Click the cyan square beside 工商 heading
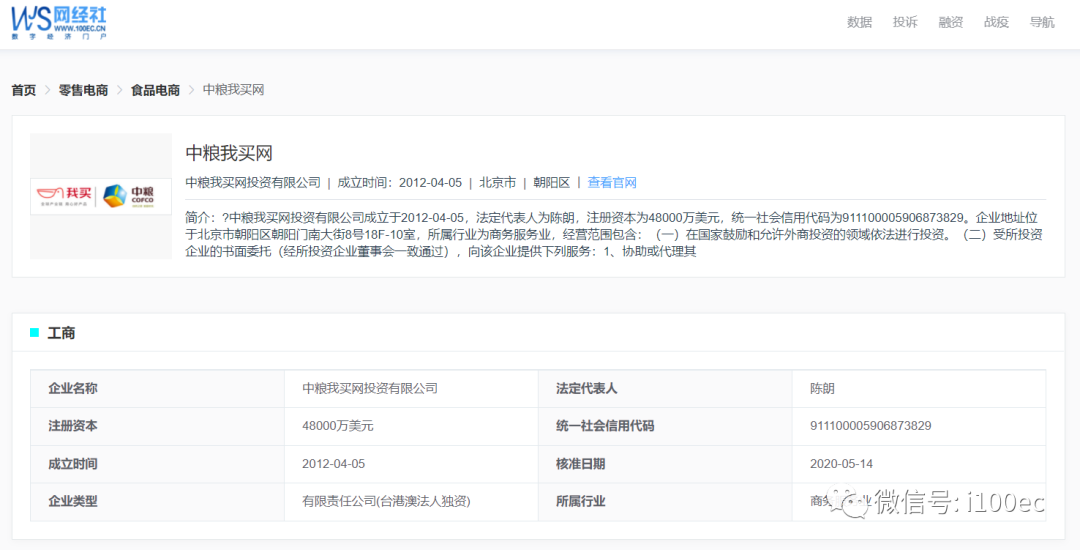This screenshot has width=1080, height=550. tap(35, 333)
